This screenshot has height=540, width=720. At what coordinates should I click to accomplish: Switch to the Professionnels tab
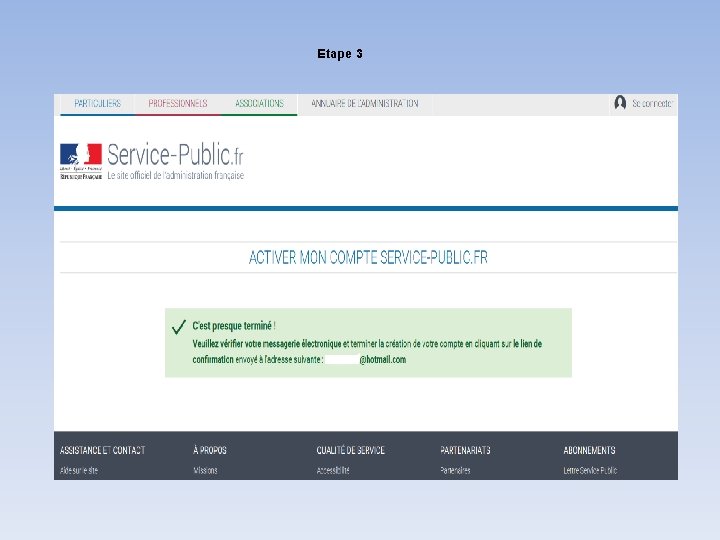pos(178,104)
